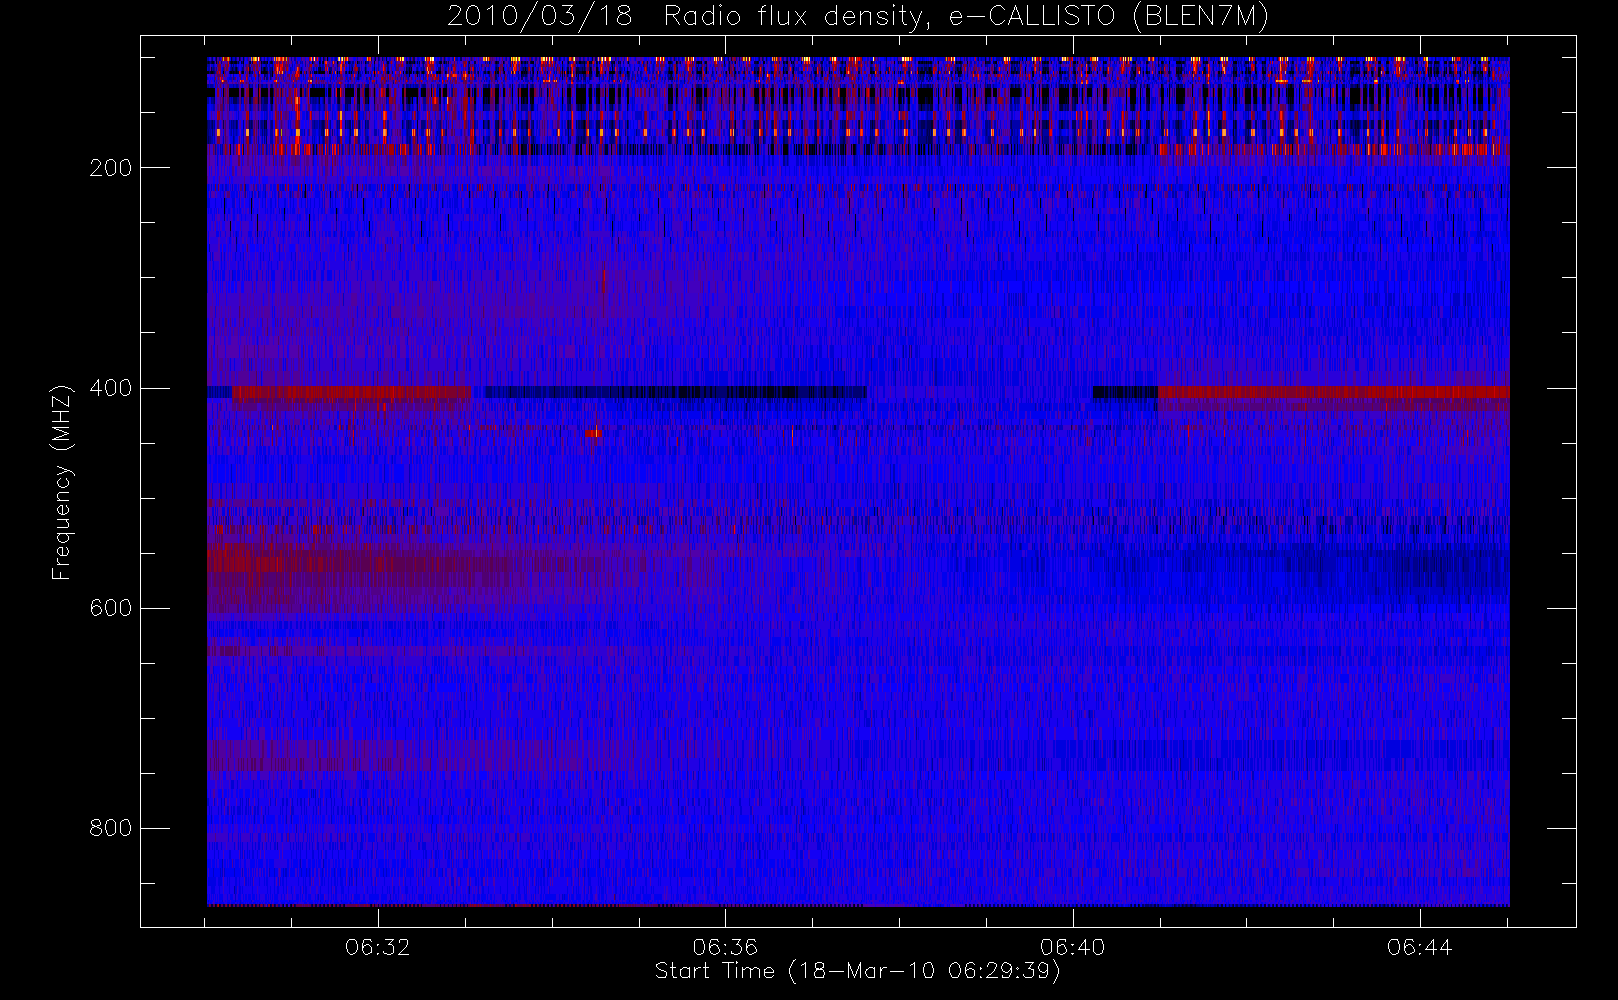Click the 06:32 time axis label
Image resolution: width=1618 pixels, height=1000 pixels.
click(378, 947)
